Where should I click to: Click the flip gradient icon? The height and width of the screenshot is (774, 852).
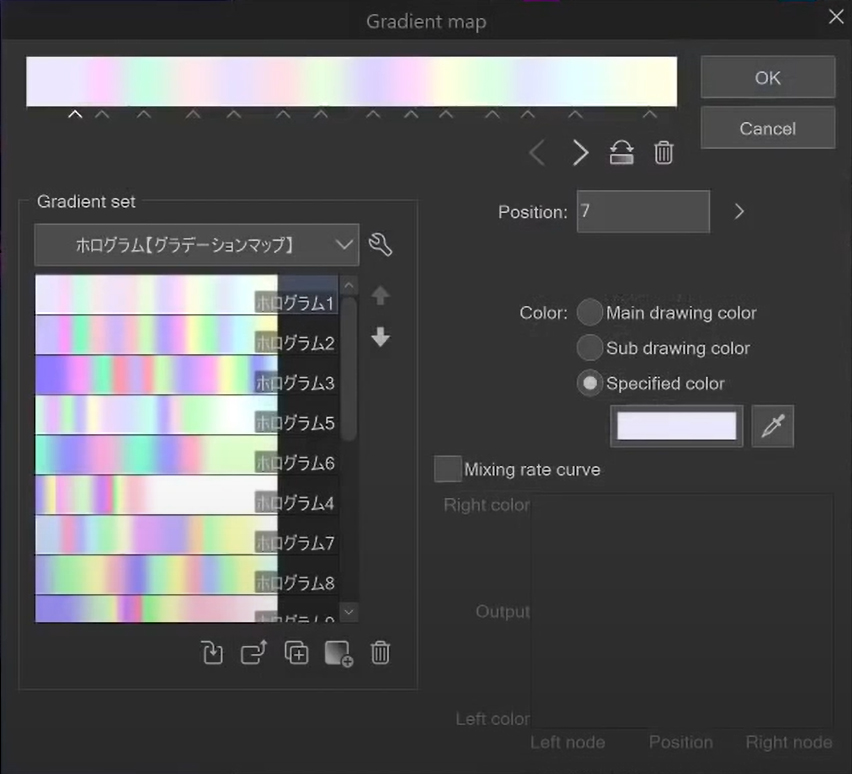coord(622,153)
